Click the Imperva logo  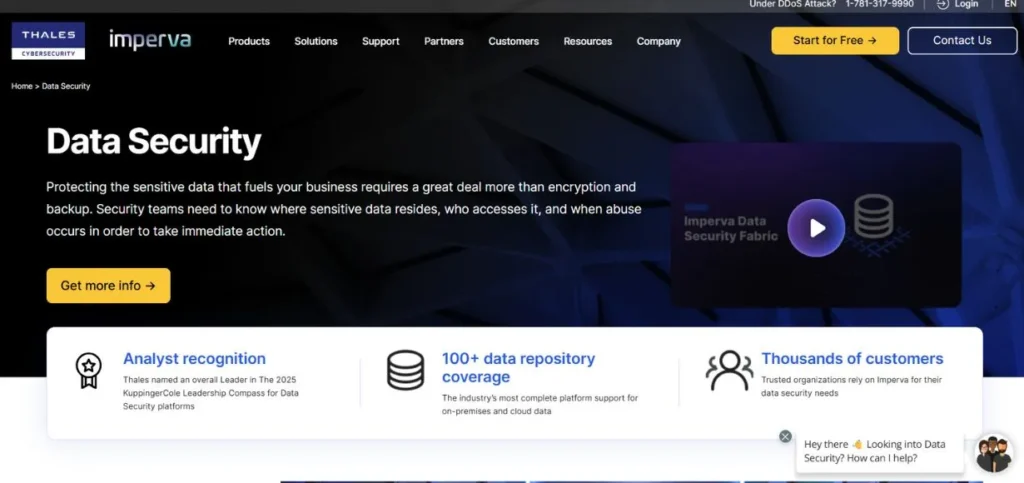point(150,40)
